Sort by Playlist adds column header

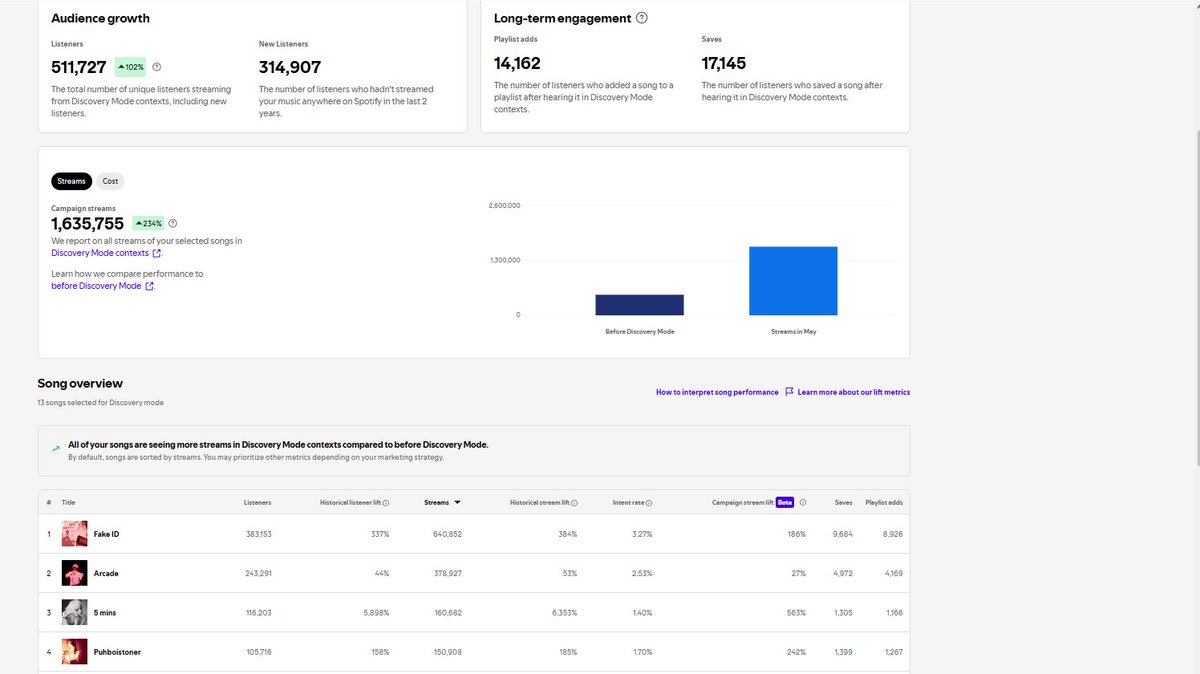884,503
